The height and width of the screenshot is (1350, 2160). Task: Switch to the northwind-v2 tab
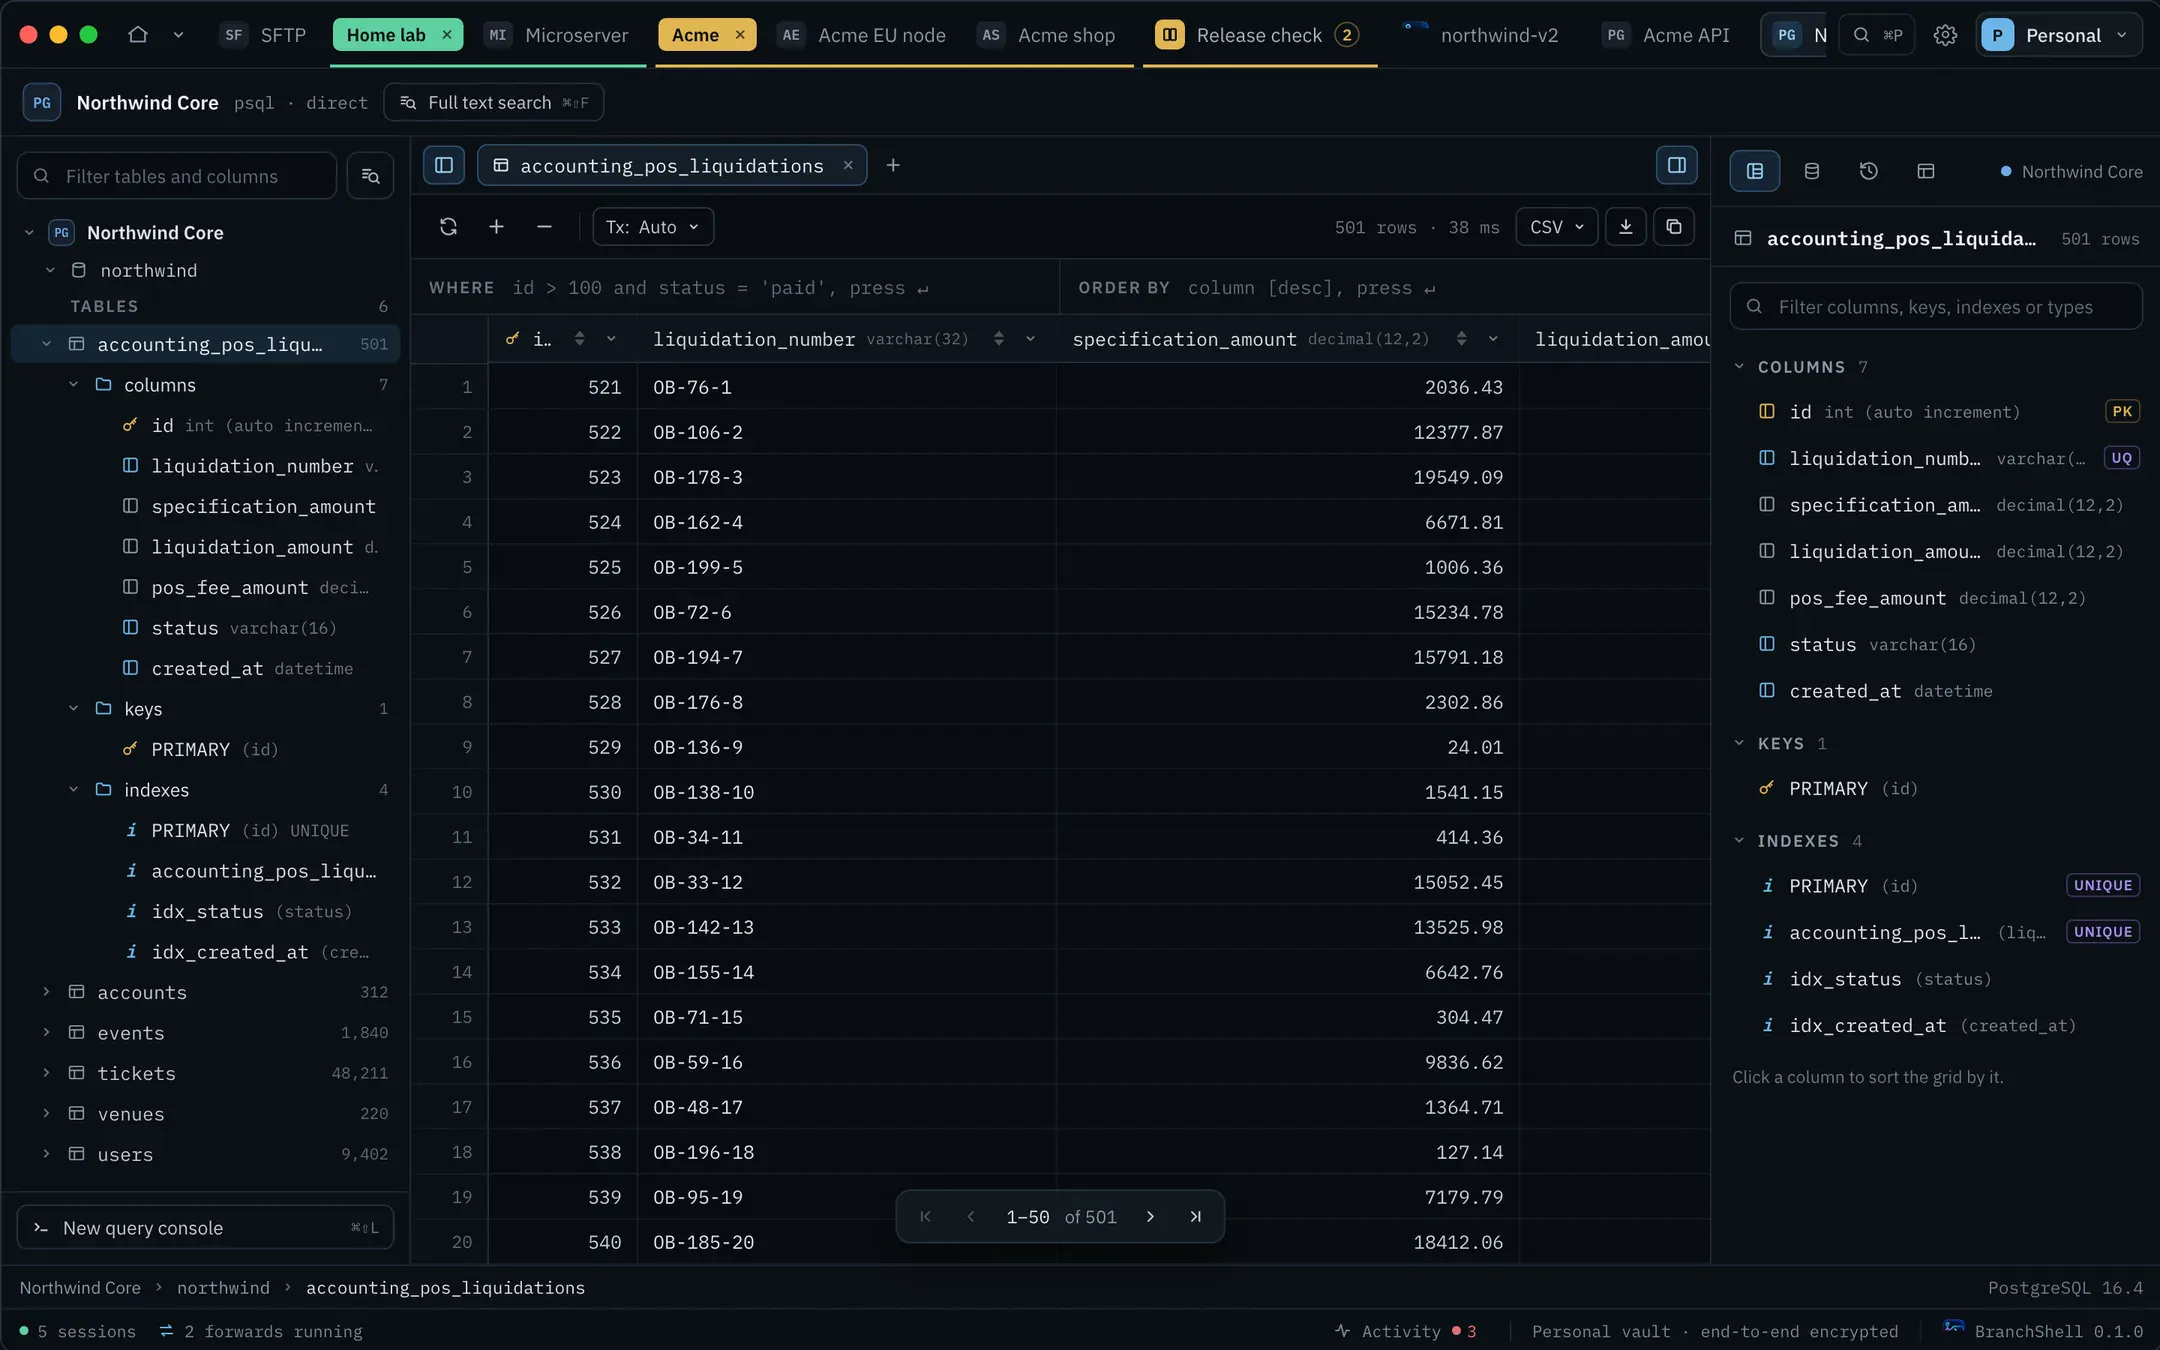(x=1480, y=35)
